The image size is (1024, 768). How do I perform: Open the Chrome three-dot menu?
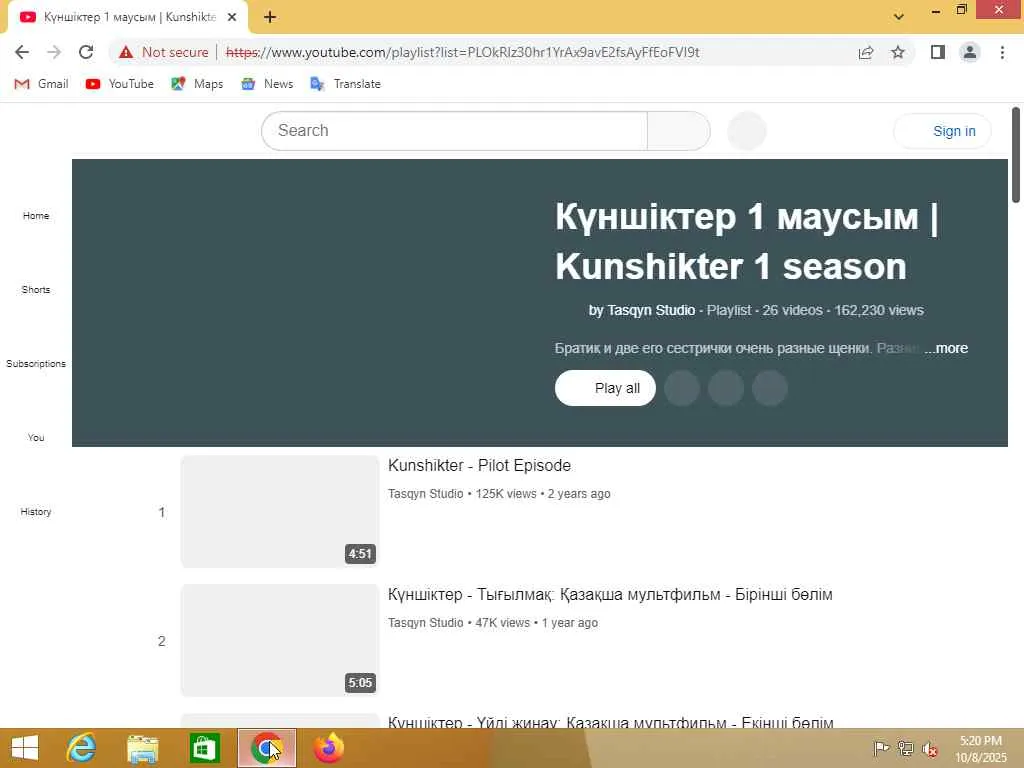[1002, 52]
